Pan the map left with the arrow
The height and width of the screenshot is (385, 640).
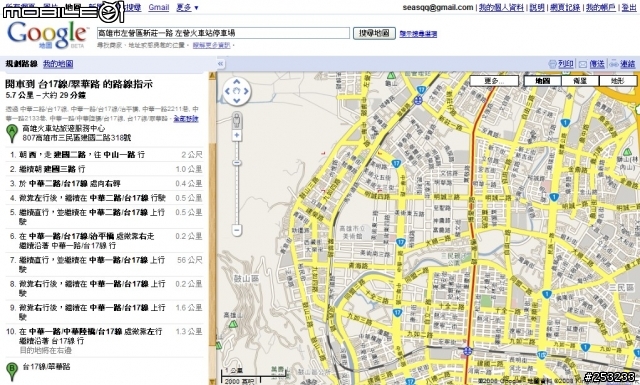pyautogui.click(x=227, y=91)
